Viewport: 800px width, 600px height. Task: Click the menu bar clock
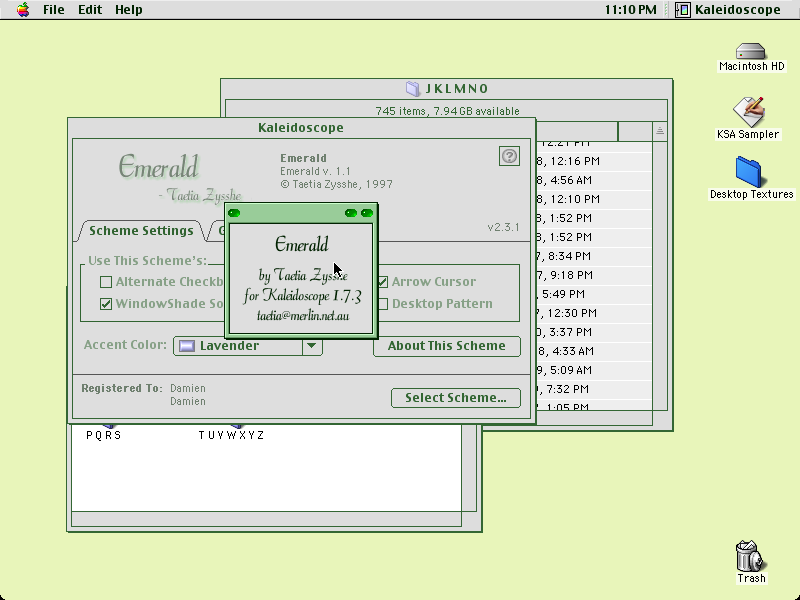pos(631,9)
